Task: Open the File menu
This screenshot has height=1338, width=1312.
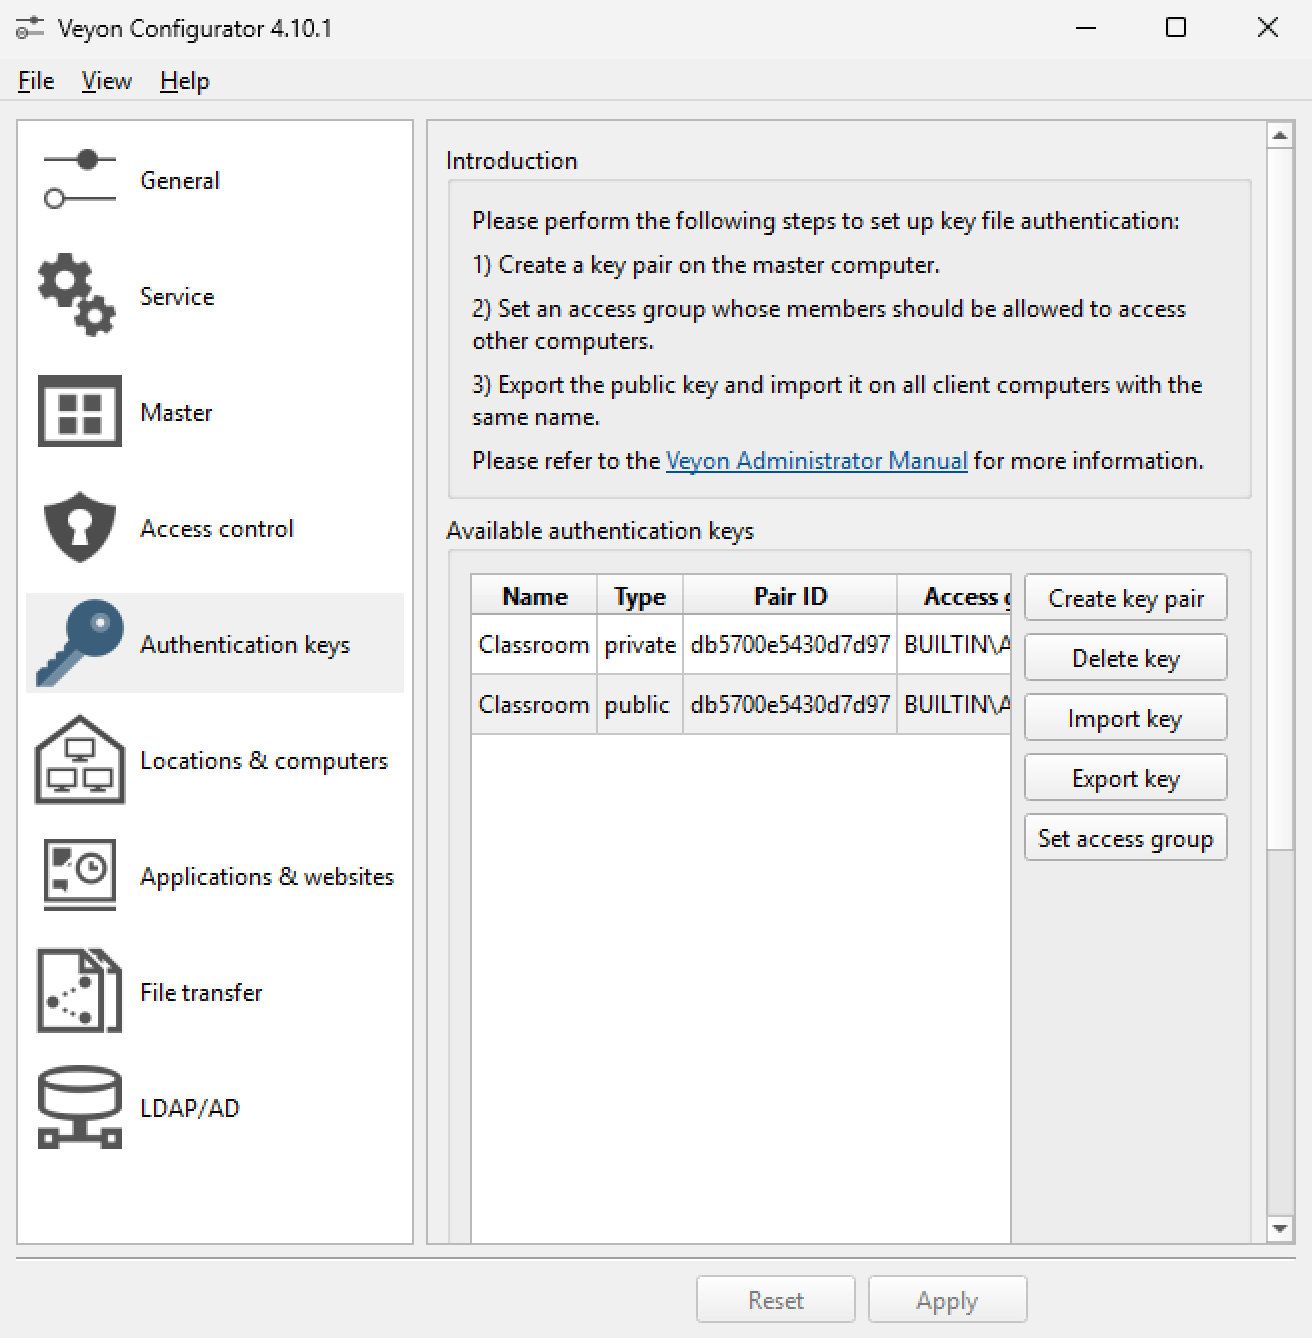Action: tap(36, 81)
